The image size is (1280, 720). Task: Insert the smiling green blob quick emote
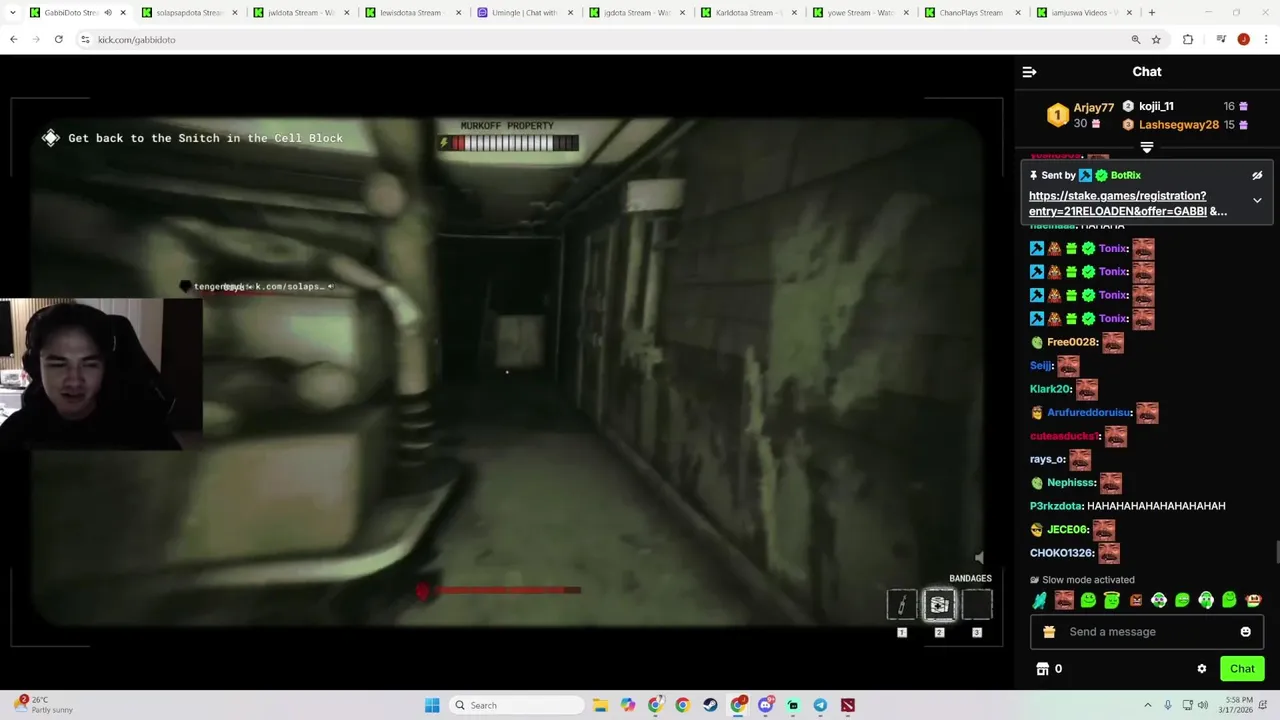1088,600
